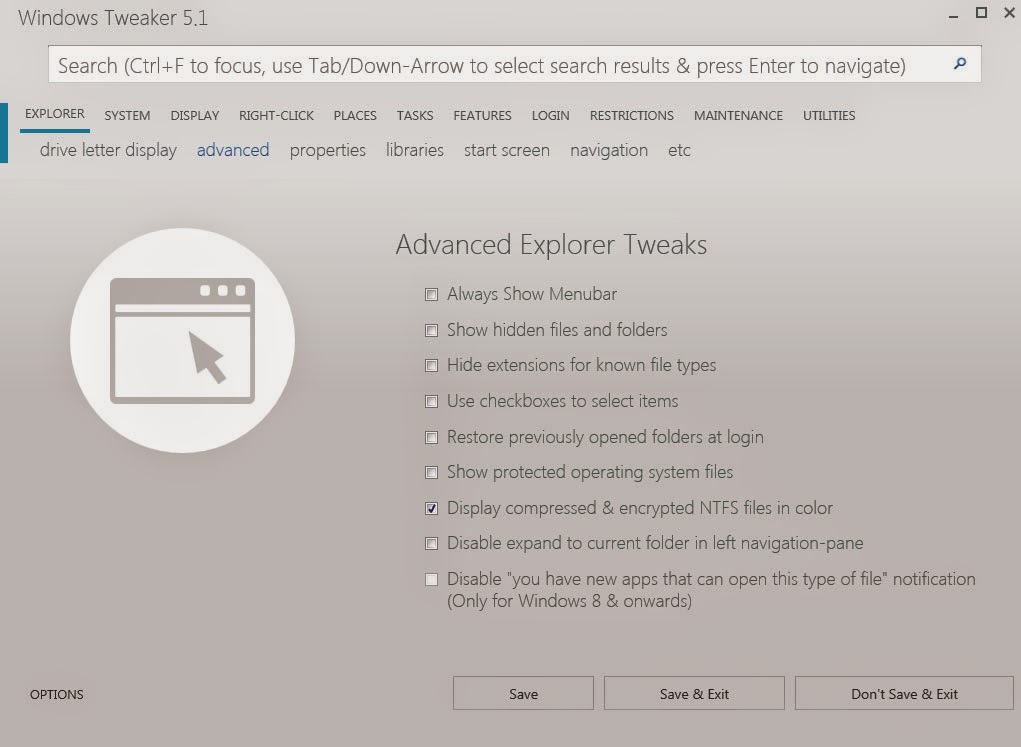Click Save & Exit
The width and height of the screenshot is (1021, 747).
click(694, 693)
